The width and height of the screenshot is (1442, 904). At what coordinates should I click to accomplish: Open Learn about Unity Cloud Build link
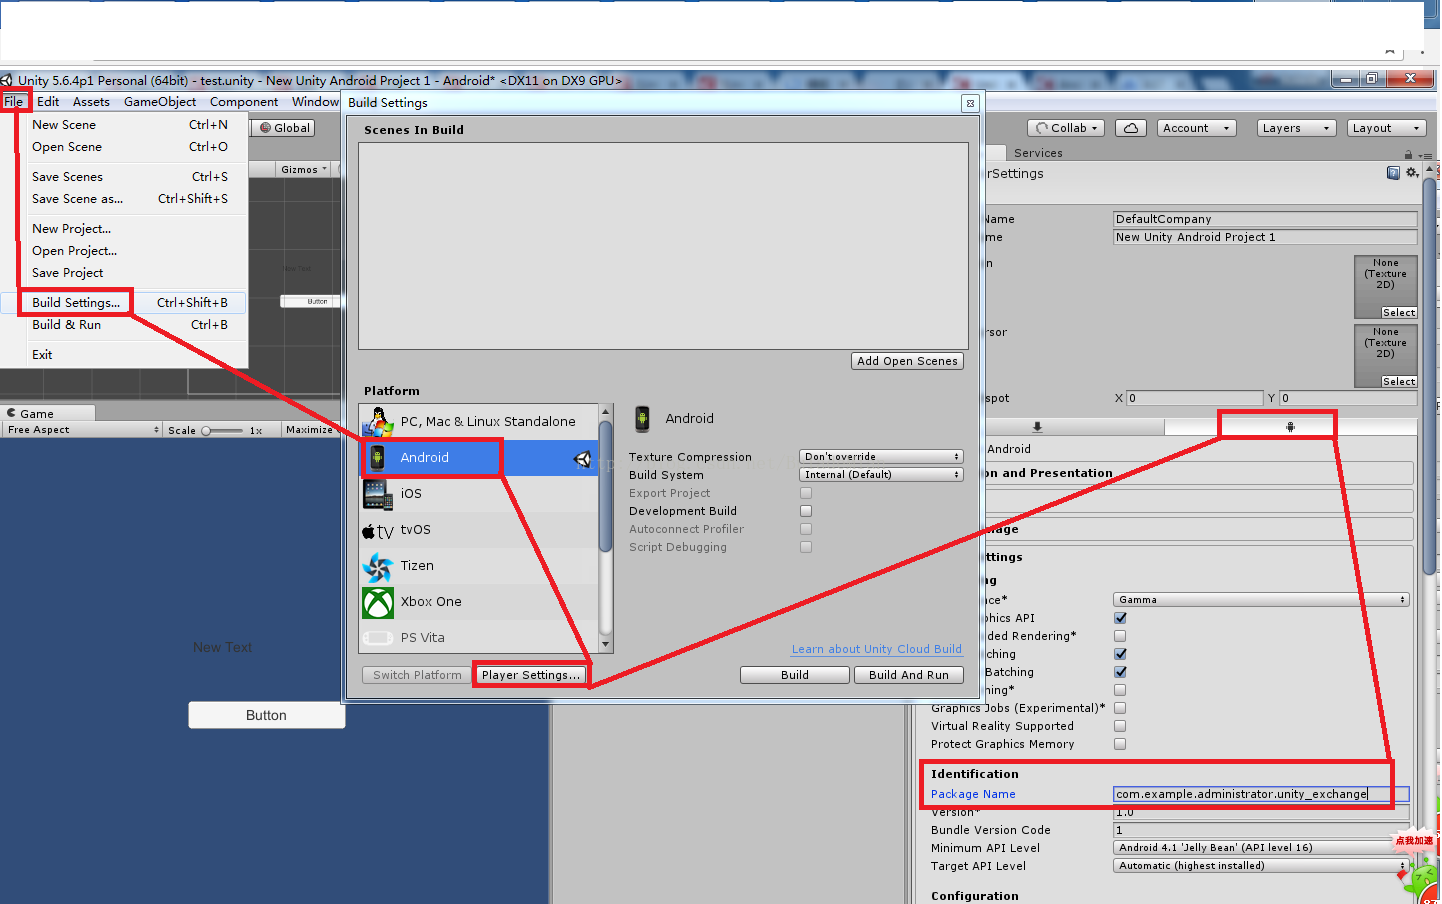(877, 649)
